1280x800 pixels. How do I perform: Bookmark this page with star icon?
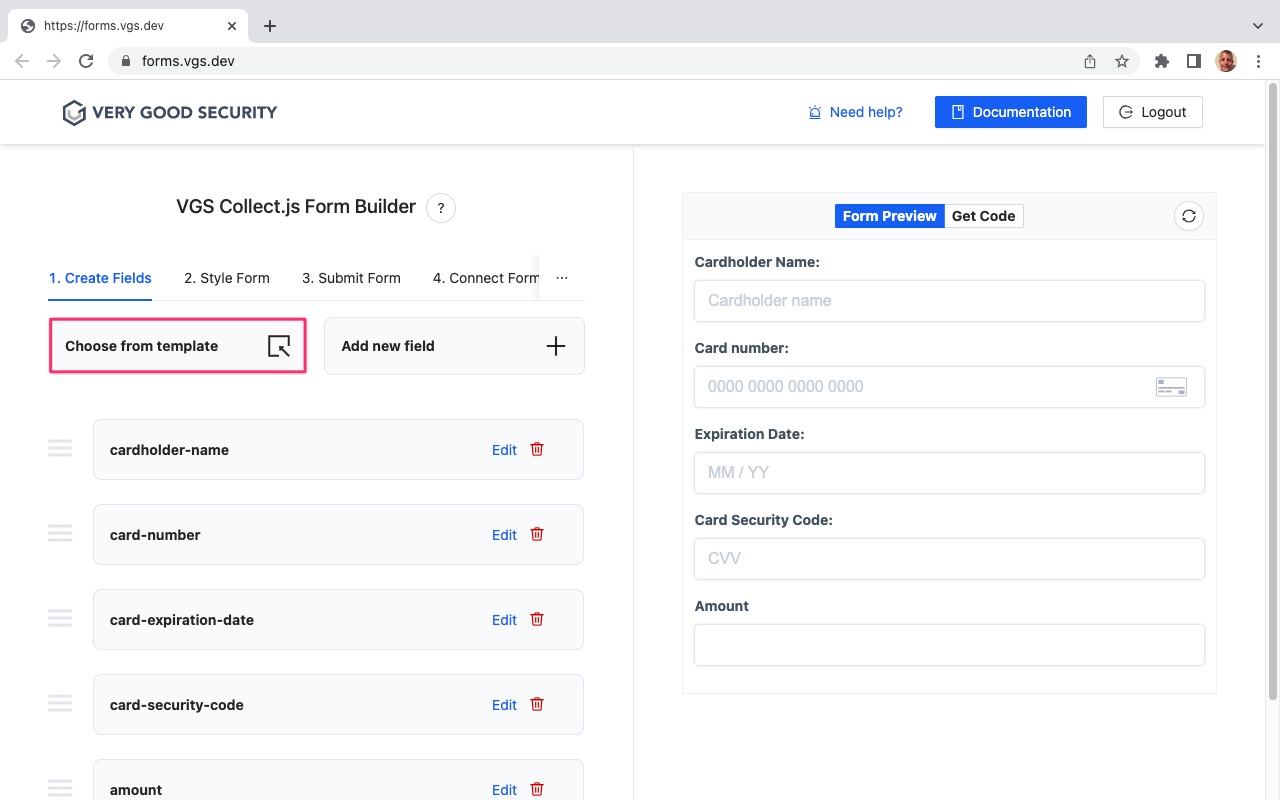pyautogui.click(x=1122, y=61)
